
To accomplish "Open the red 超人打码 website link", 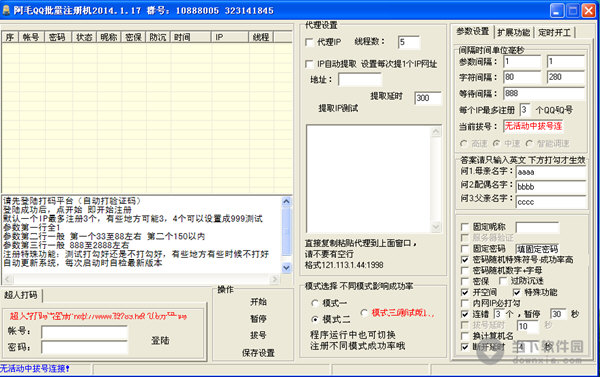I will (98, 316).
